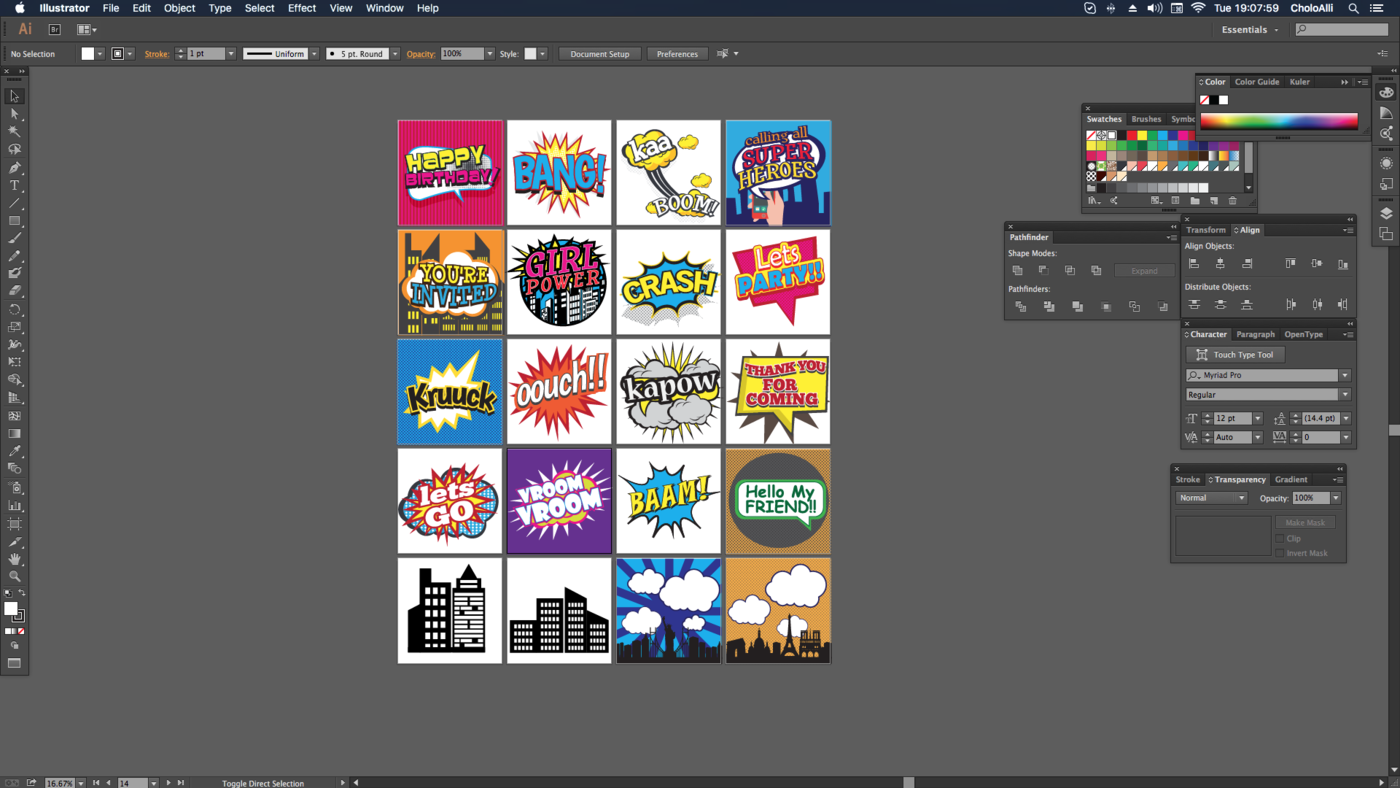
Task: Open the Select menu in the menu bar
Action: pos(259,8)
